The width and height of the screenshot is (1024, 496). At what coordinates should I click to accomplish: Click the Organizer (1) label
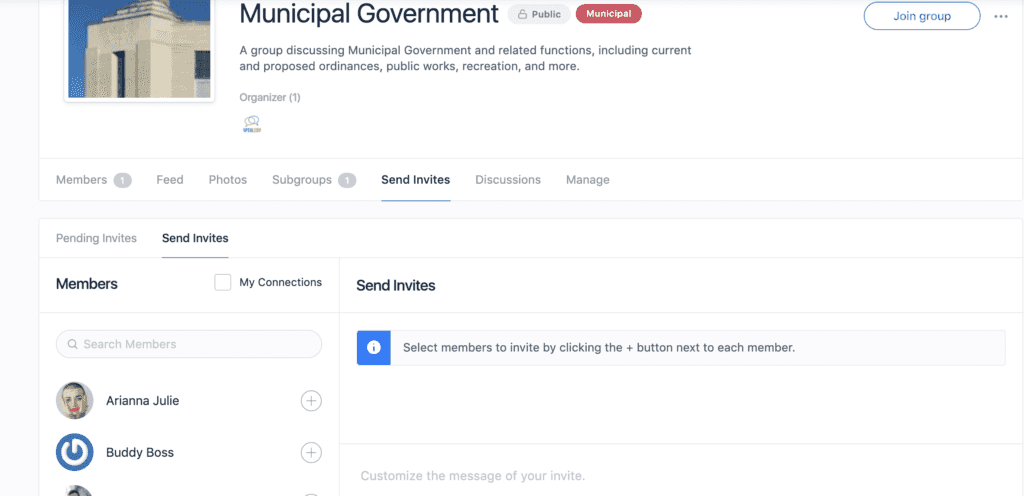click(x=270, y=97)
